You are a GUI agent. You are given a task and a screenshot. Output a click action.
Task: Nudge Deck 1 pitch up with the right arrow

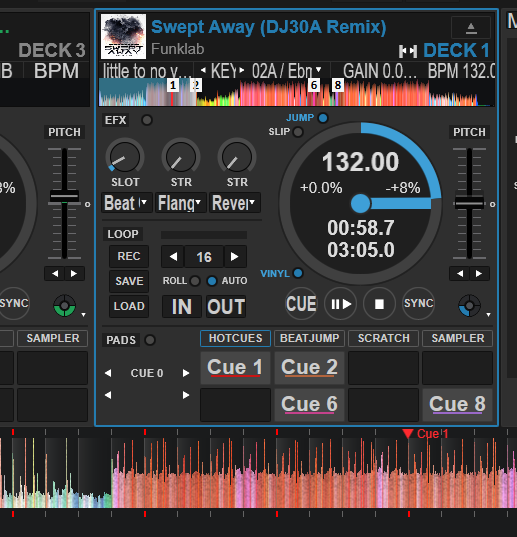coord(479,274)
